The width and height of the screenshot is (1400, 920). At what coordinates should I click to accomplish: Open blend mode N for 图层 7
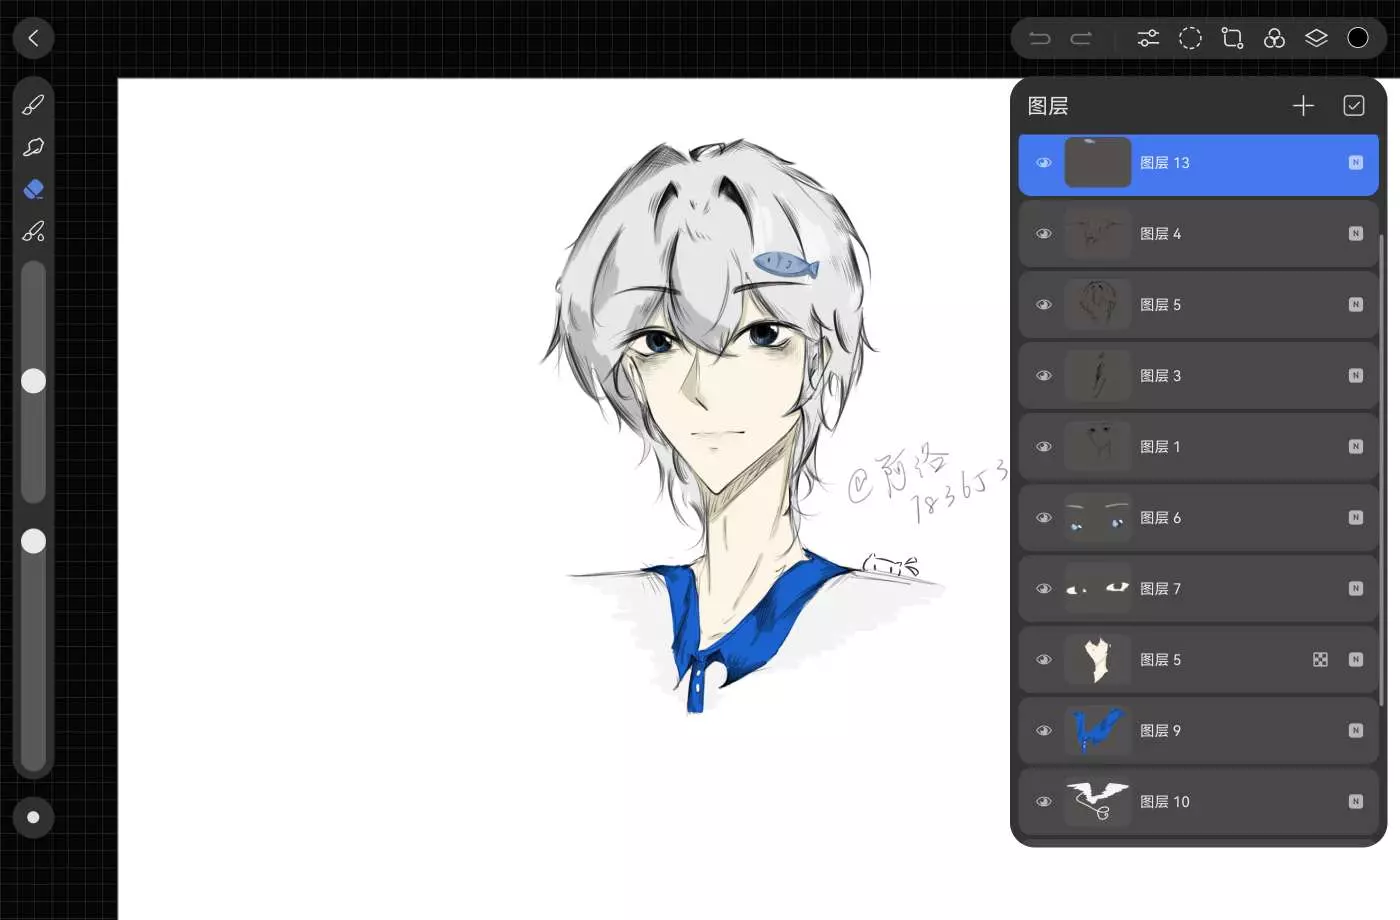click(1355, 589)
